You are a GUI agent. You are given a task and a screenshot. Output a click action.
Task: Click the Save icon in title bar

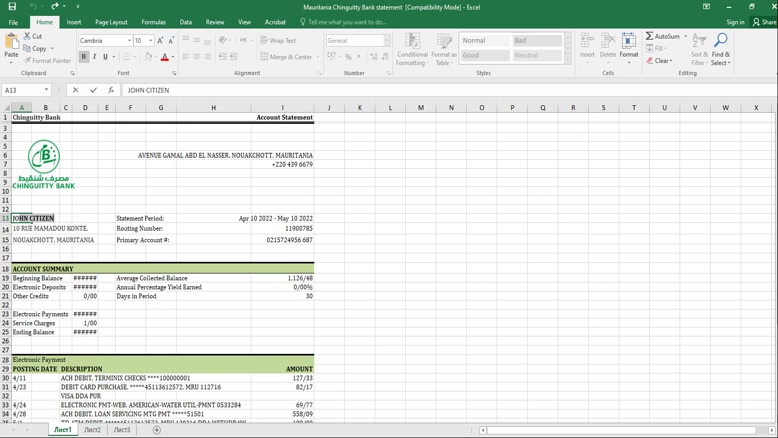[12, 7]
